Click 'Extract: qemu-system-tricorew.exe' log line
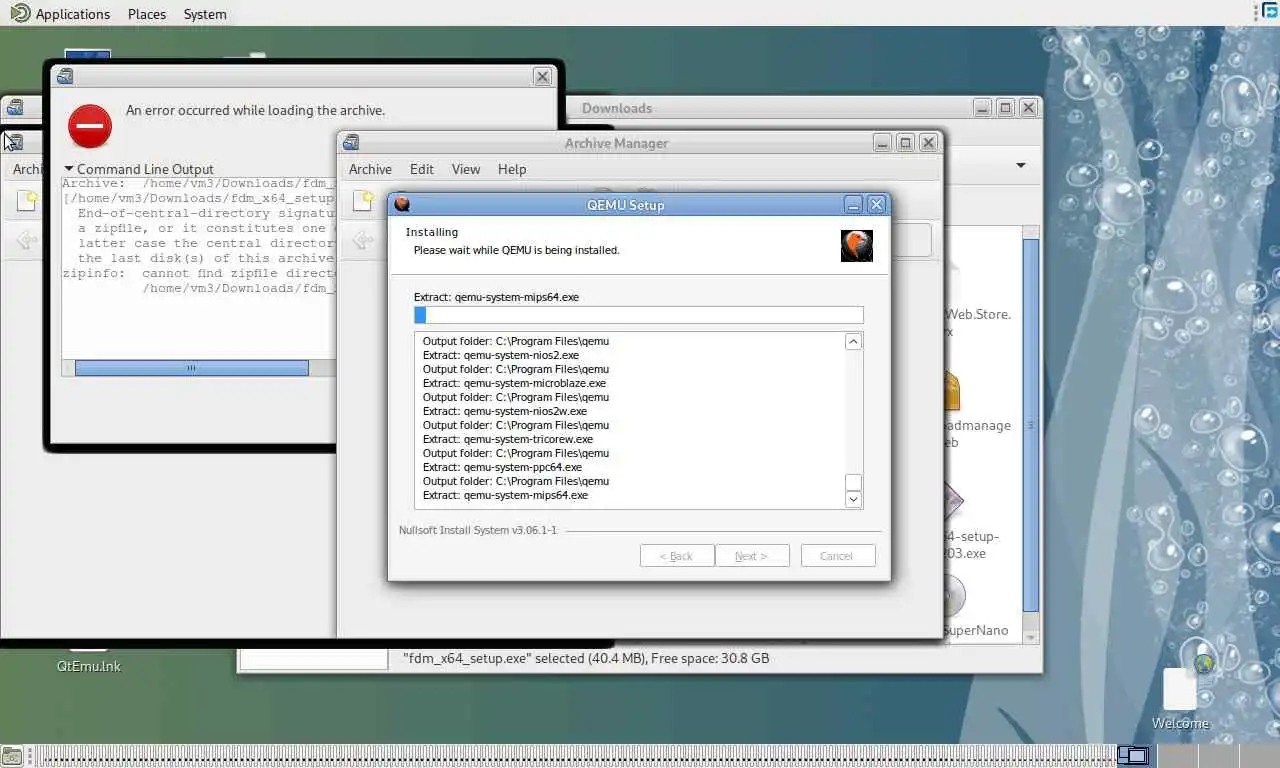Image resolution: width=1280 pixels, height=768 pixels. click(508, 439)
